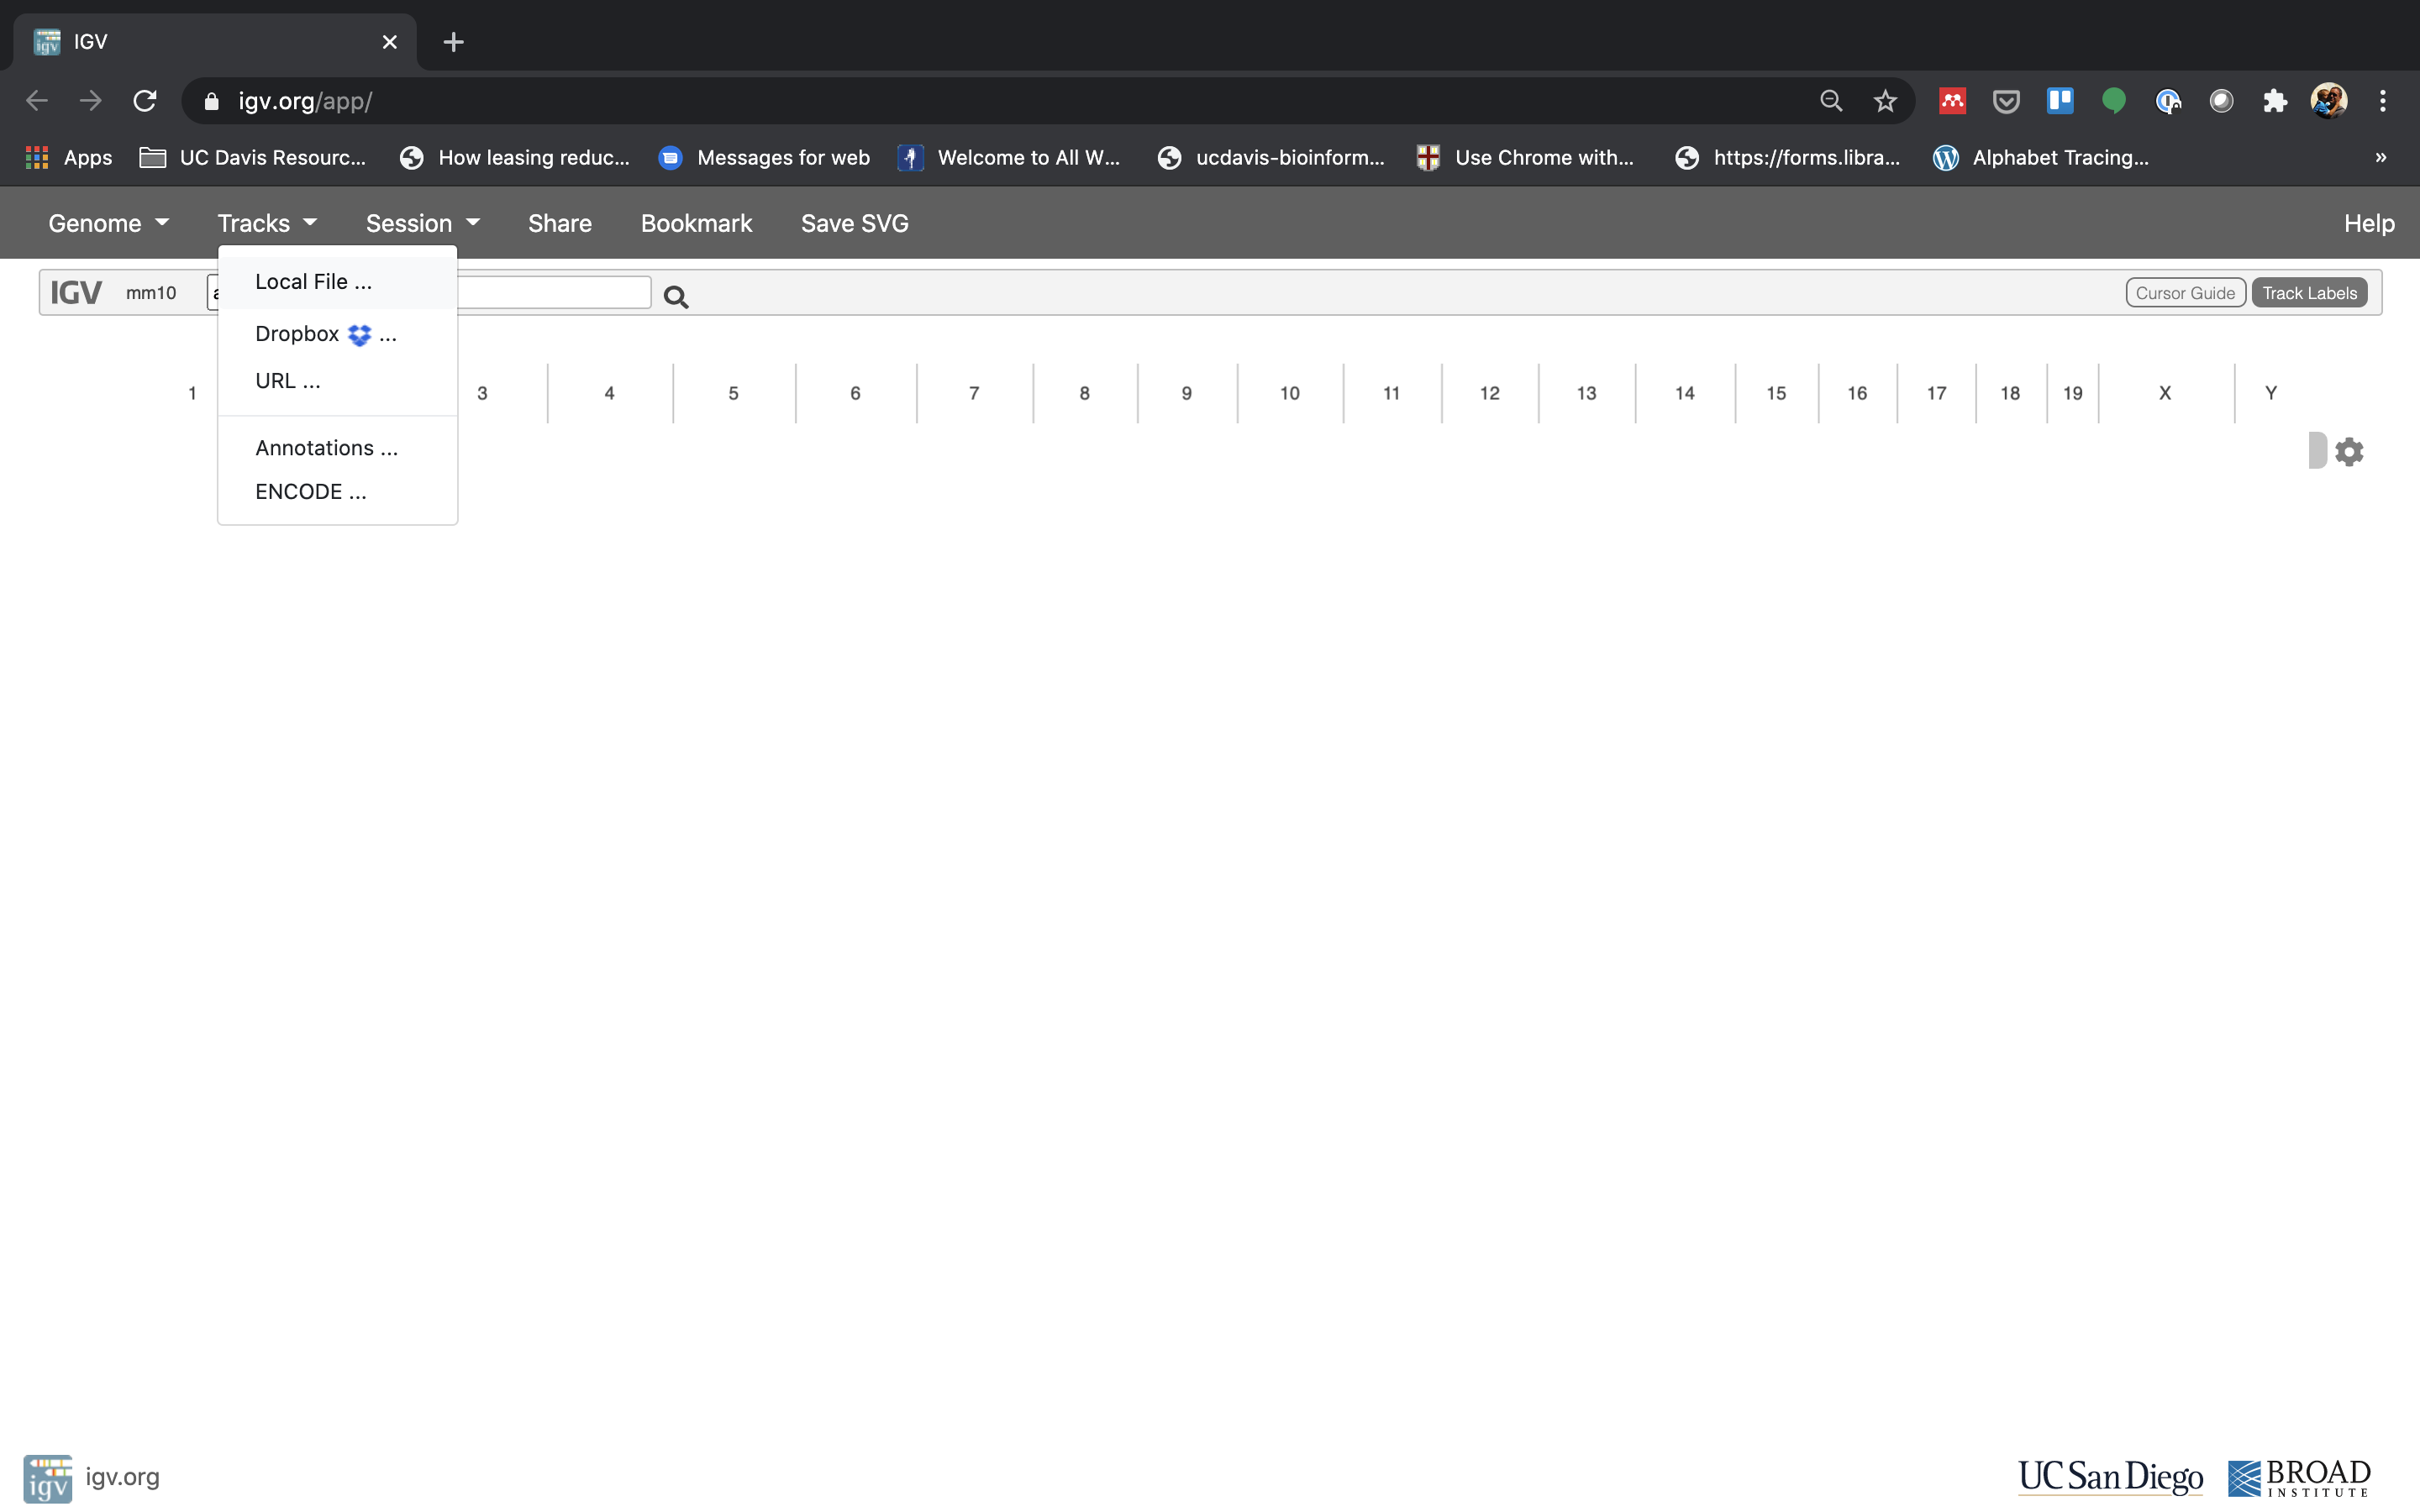Bookmark this page with the star icon
The image size is (2420, 1512).
[x=1885, y=101]
